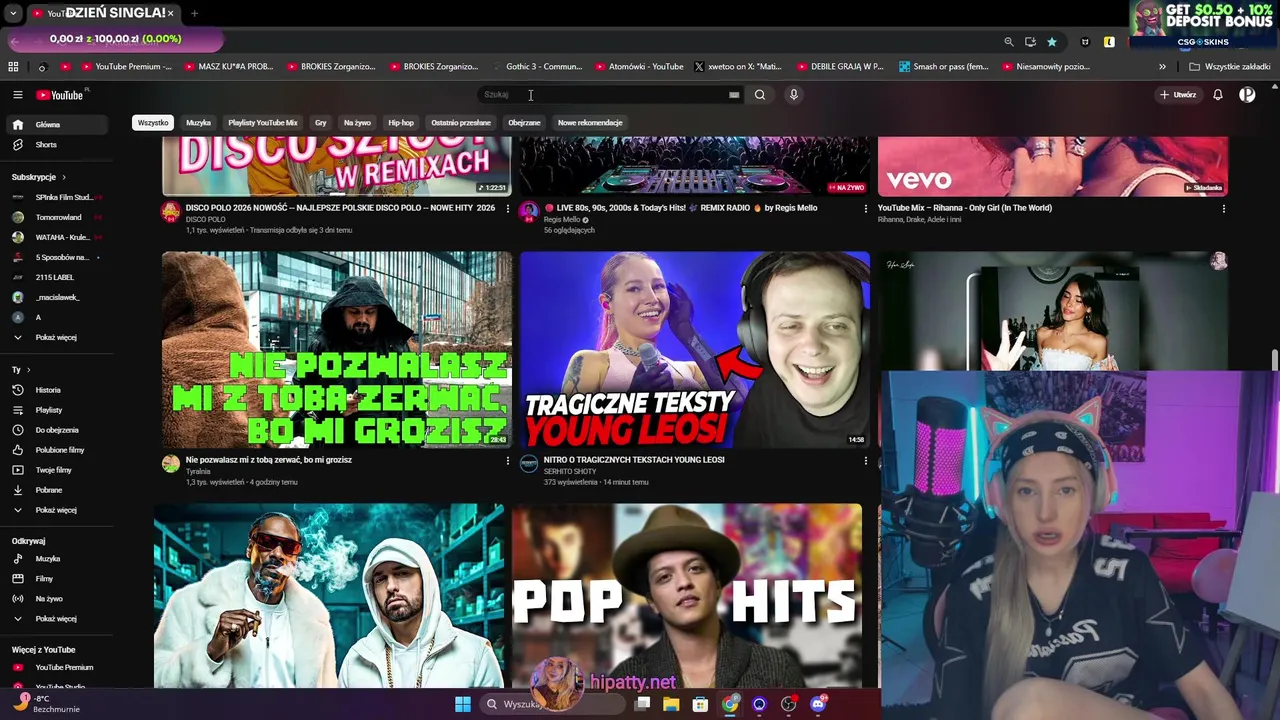The image size is (1280, 720).
Task: Go to Główna home in sidebar
Action: tap(58, 125)
